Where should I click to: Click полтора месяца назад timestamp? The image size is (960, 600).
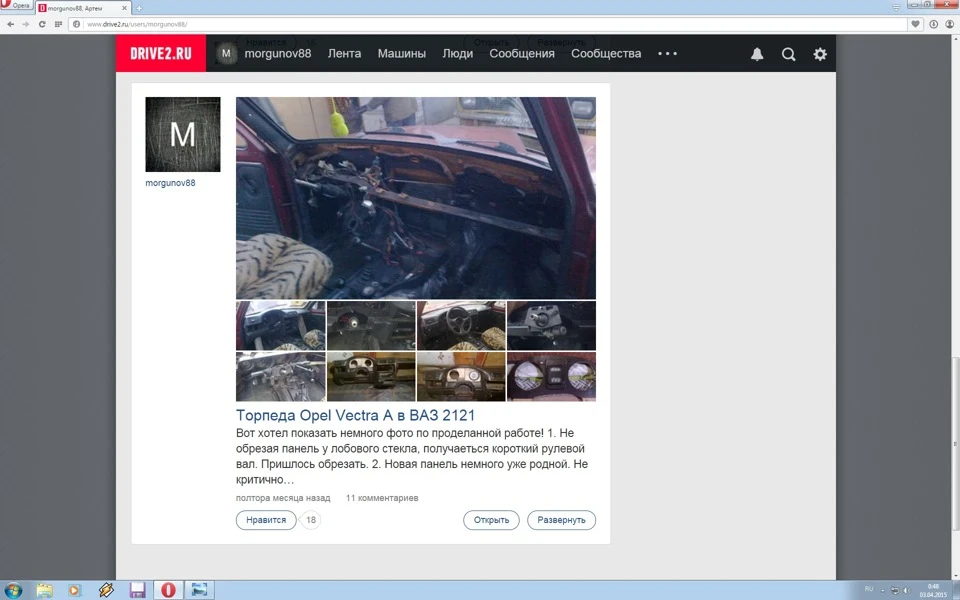[283, 498]
